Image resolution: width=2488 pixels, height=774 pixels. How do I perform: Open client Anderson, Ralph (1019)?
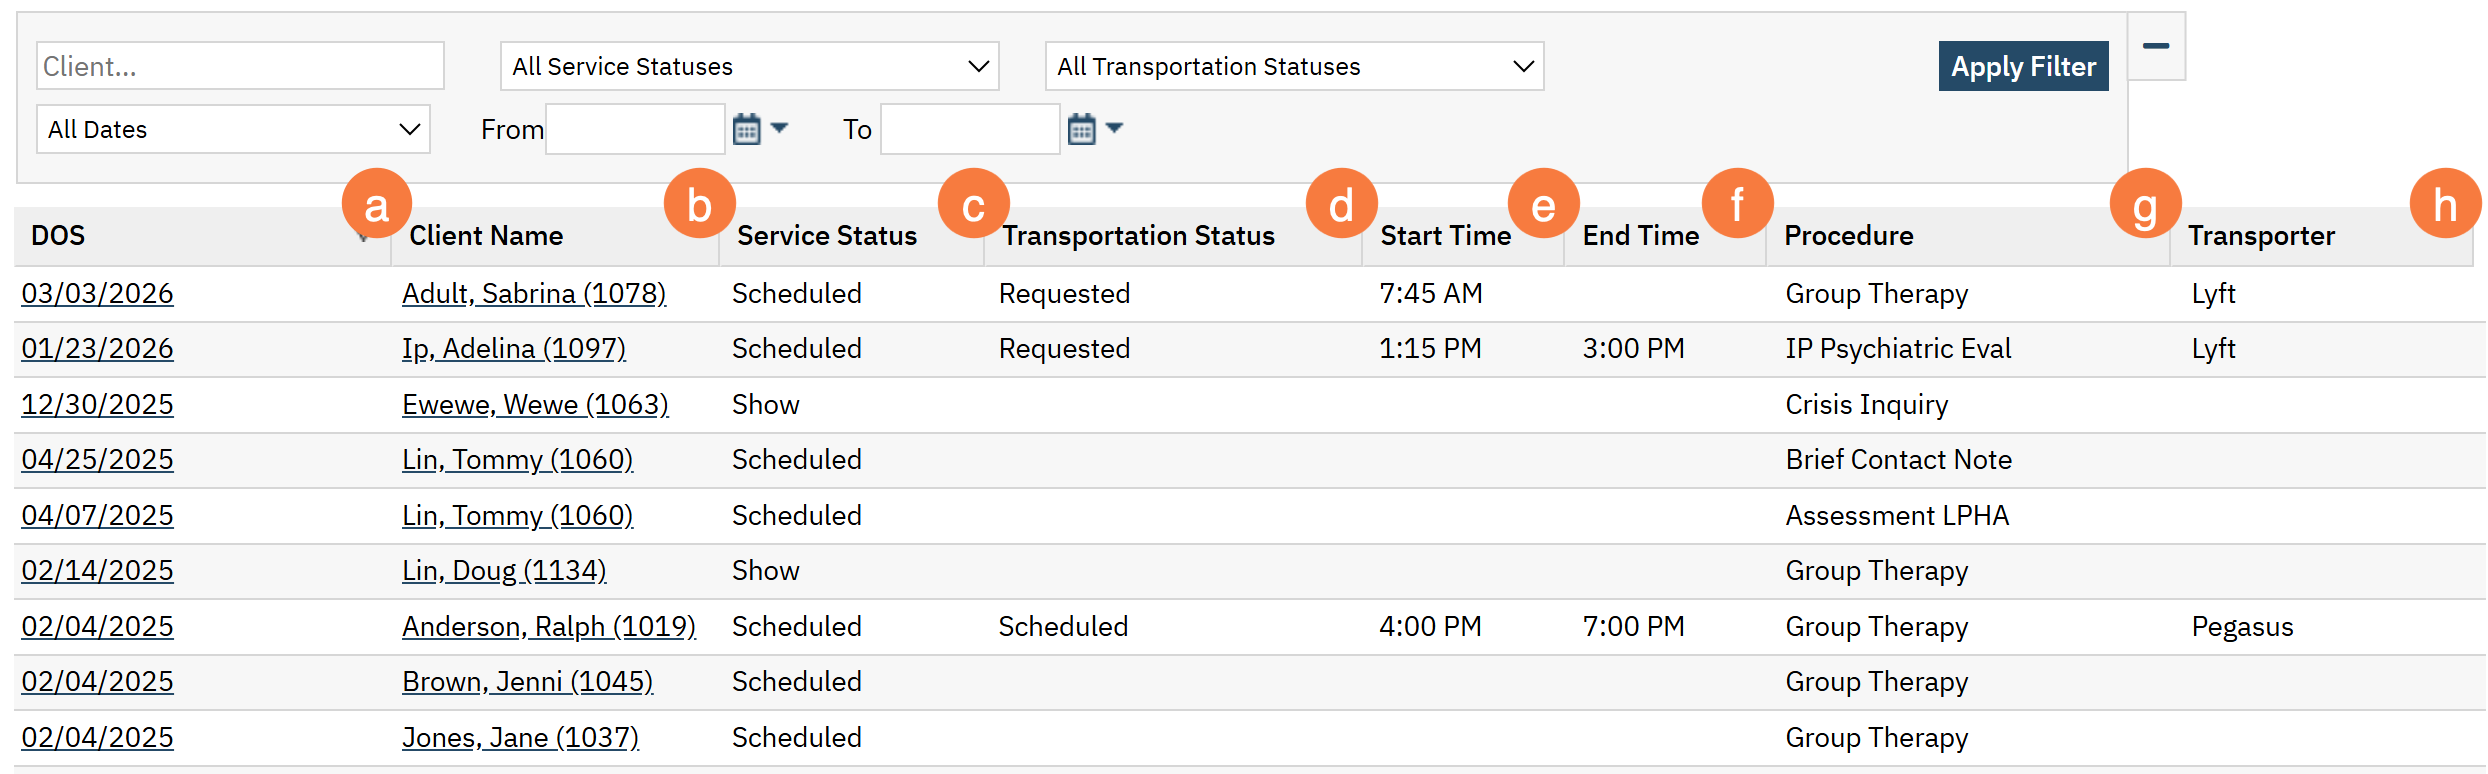coord(549,627)
